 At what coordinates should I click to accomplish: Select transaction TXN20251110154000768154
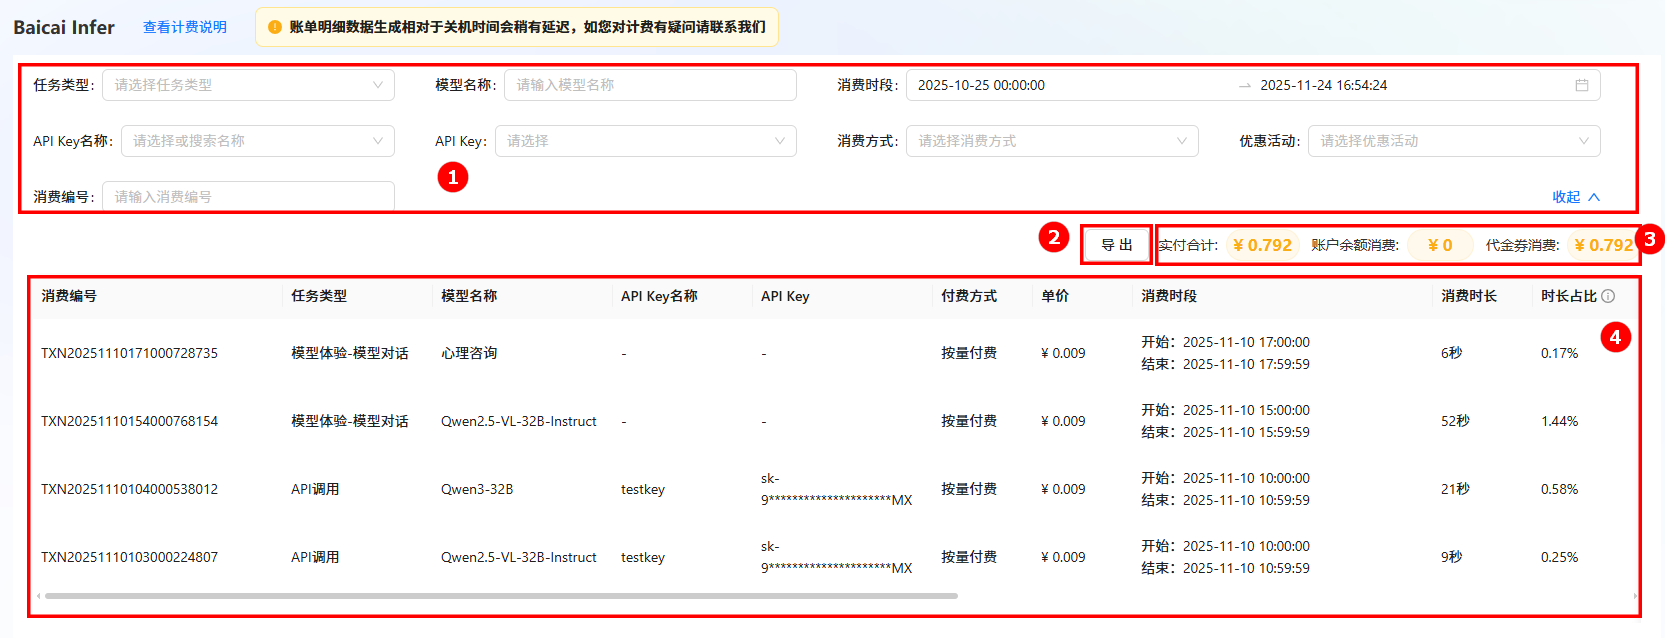tap(129, 421)
